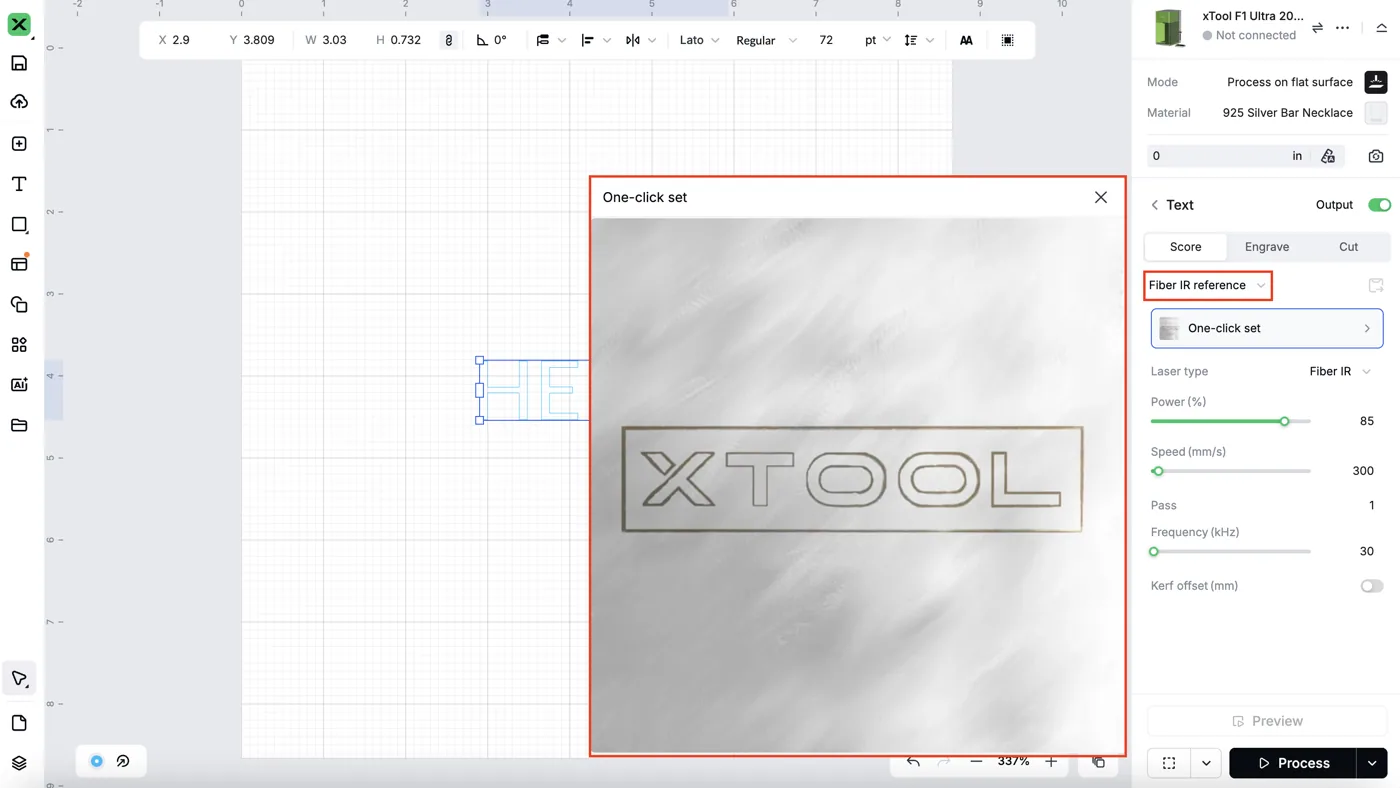Turn off the Output toggle
Image resolution: width=1400 pixels, height=788 pixels.
click(1379, 205)
